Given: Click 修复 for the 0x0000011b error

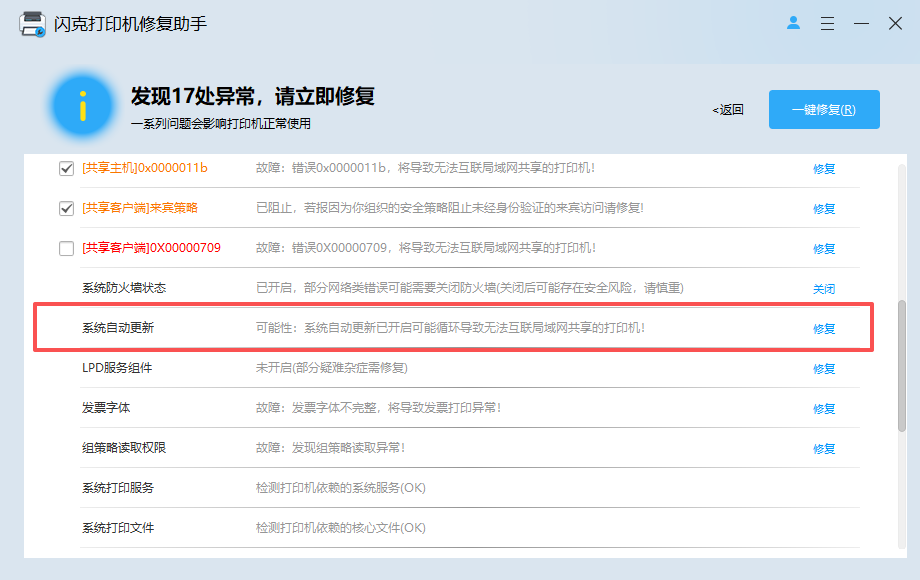Looking at the screenshot, I should (824, 169).
